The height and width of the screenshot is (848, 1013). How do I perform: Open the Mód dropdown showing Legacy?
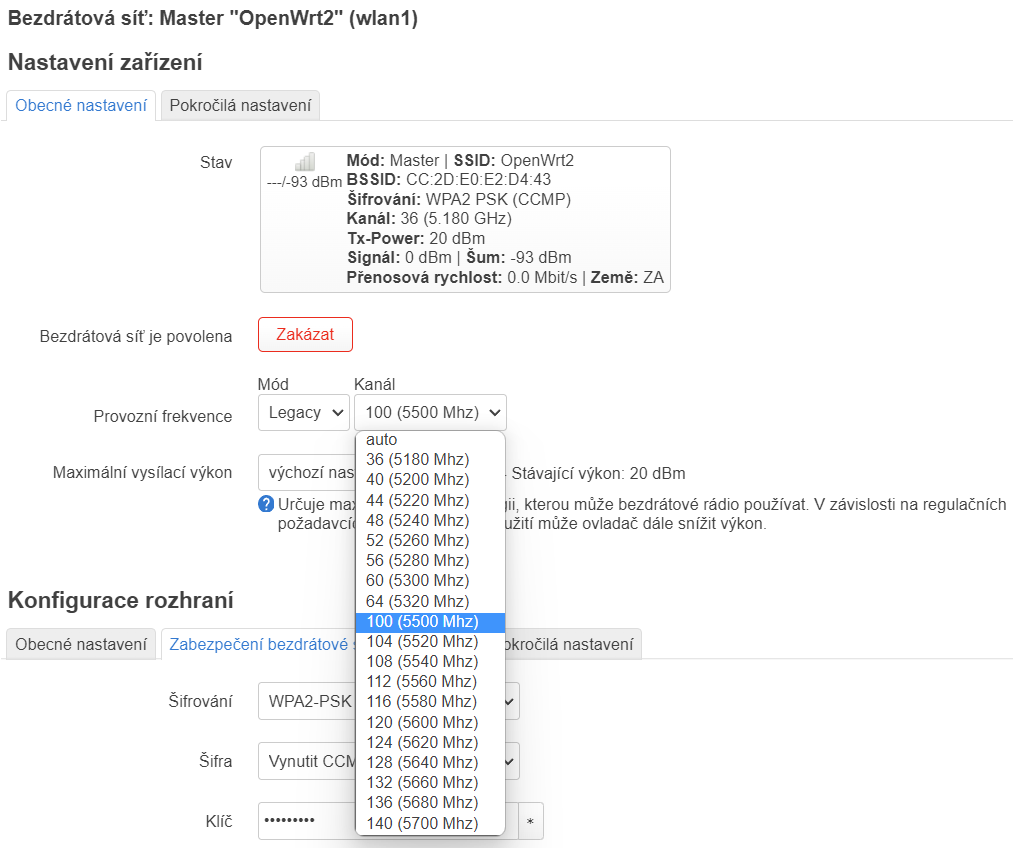click(303, 412)
